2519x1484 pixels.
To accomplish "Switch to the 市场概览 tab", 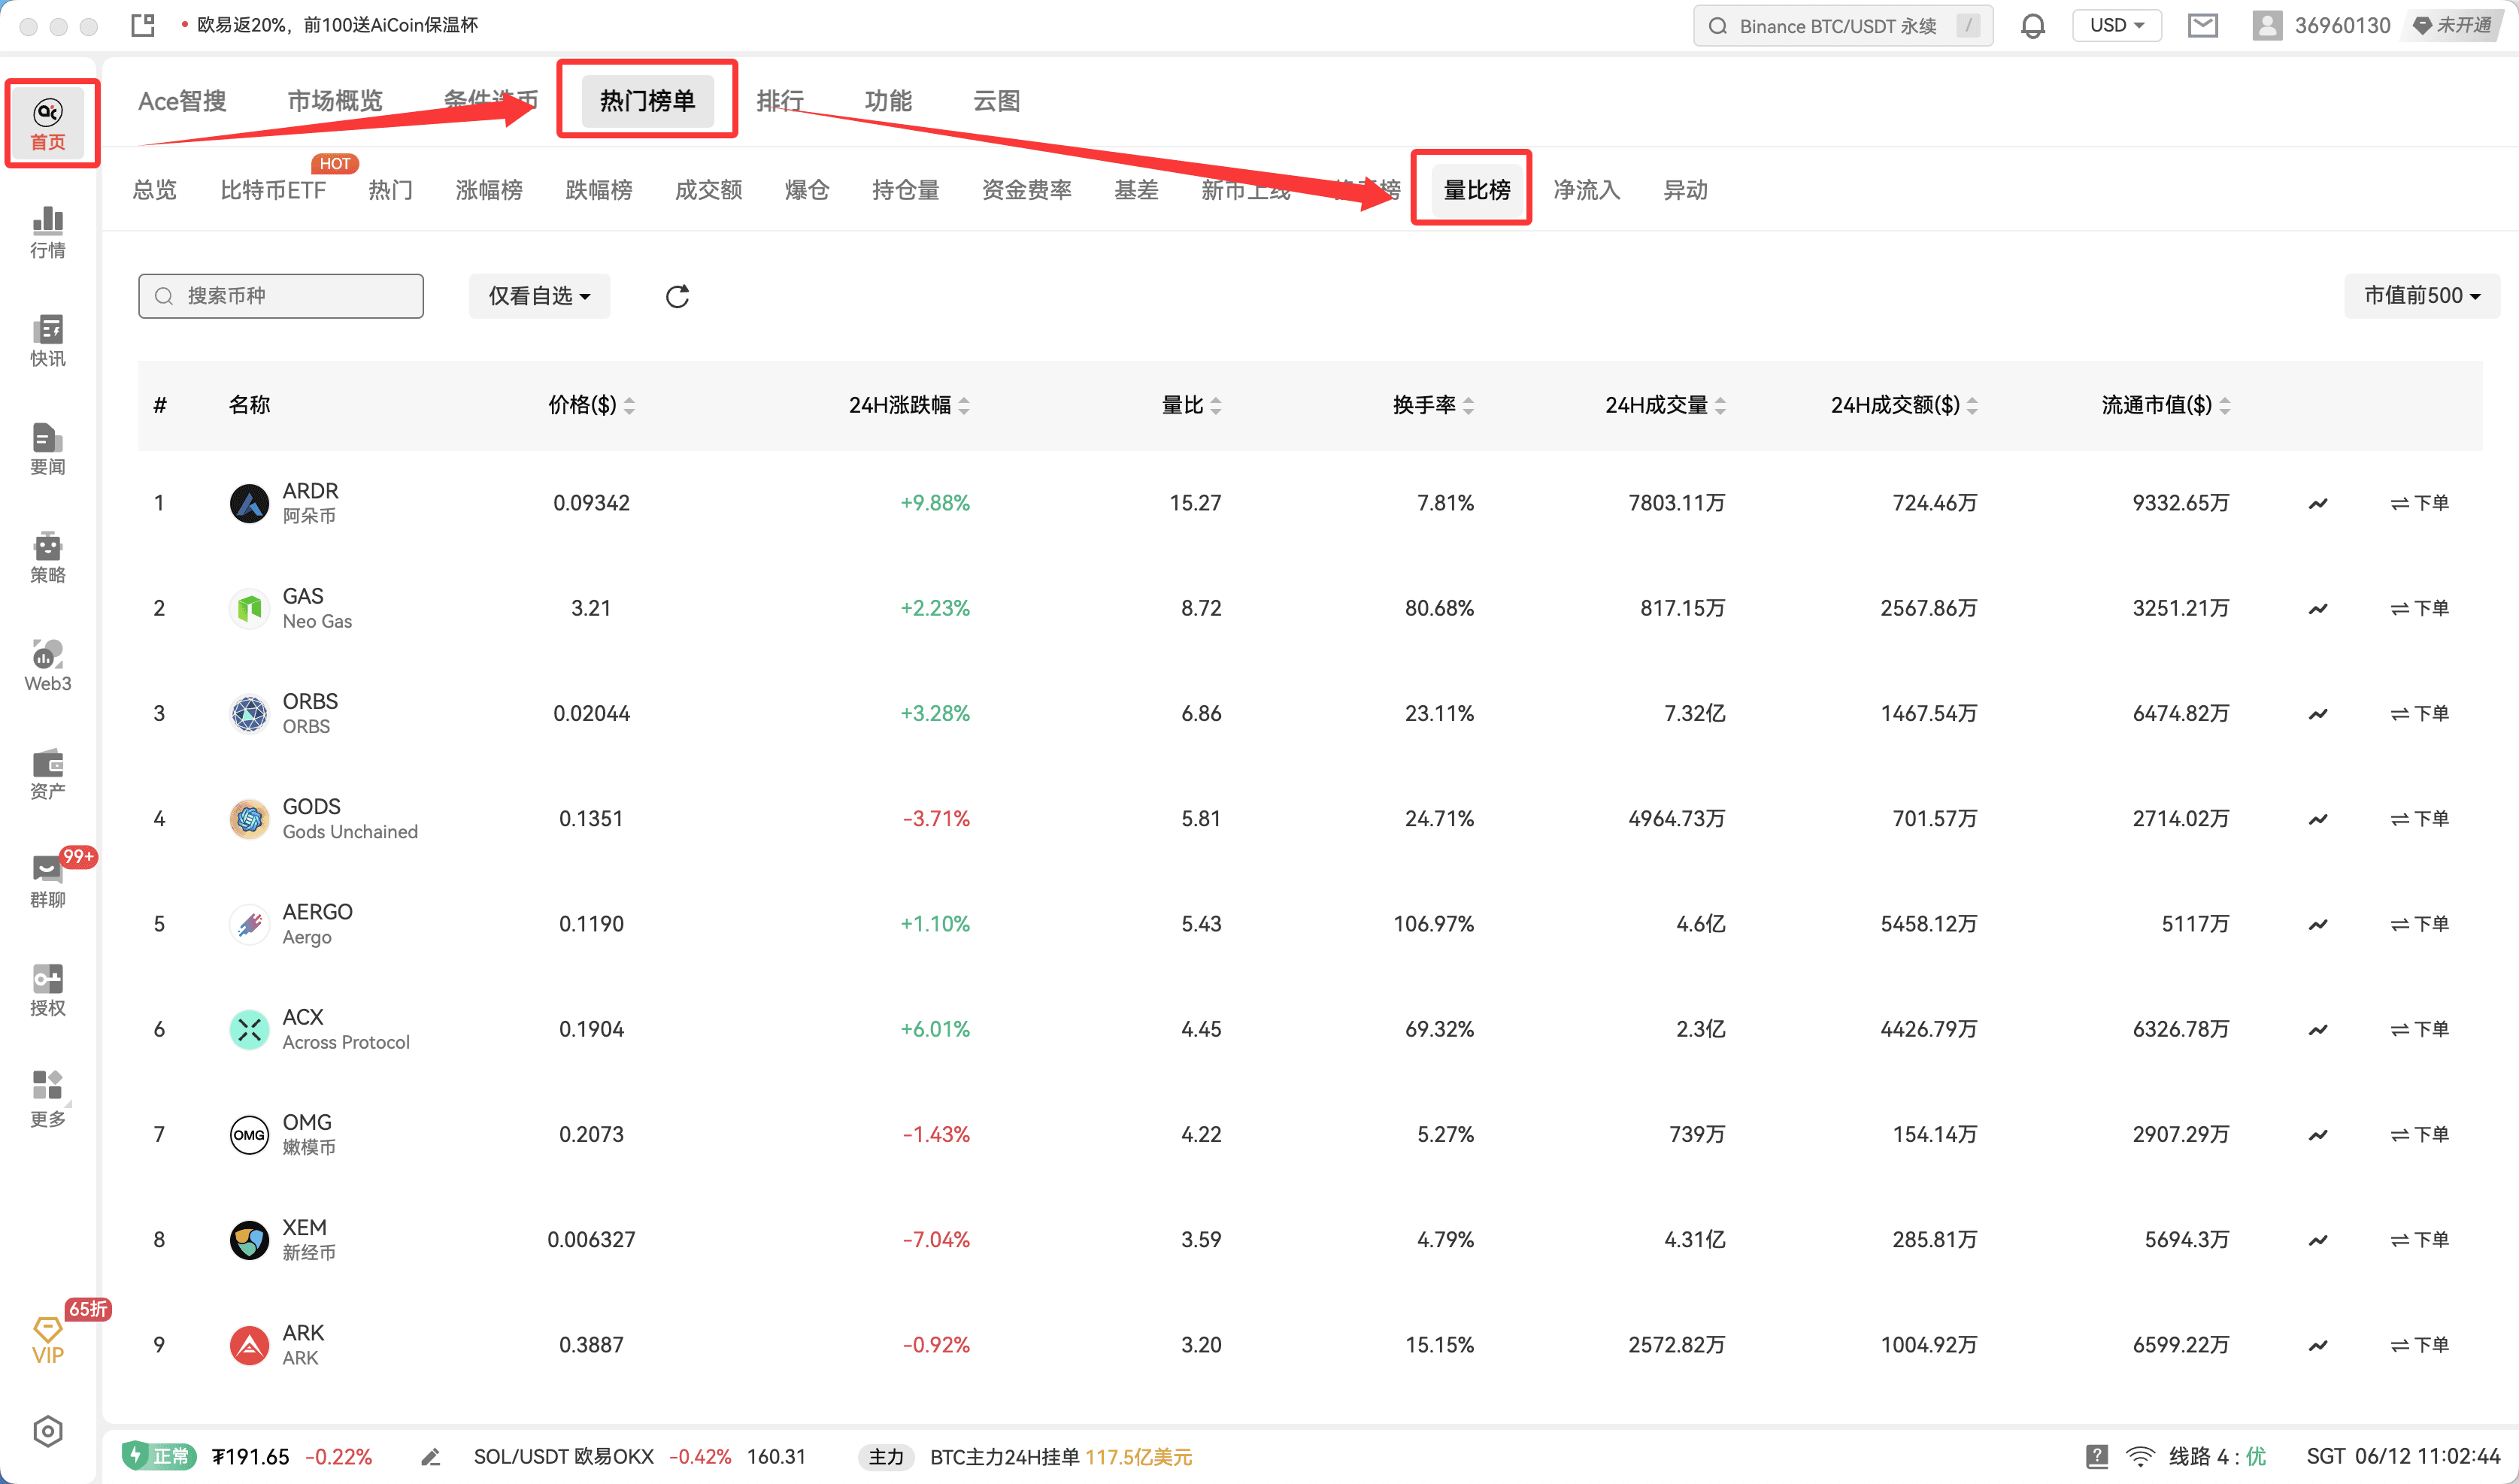I will [x=335, y=101].
